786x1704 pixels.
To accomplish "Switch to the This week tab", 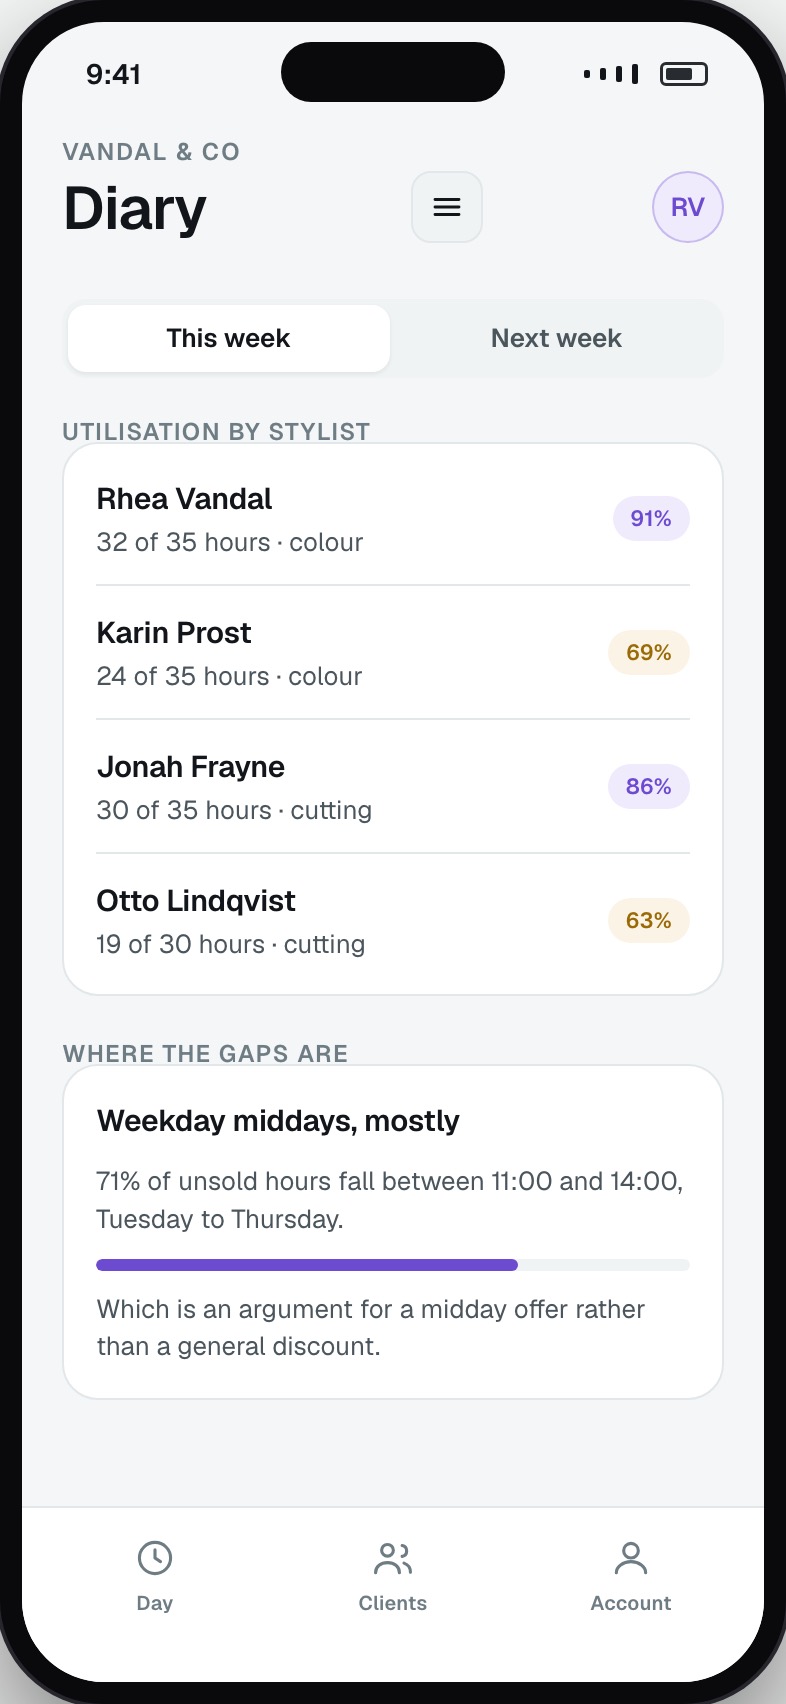I will click(229, 338).
